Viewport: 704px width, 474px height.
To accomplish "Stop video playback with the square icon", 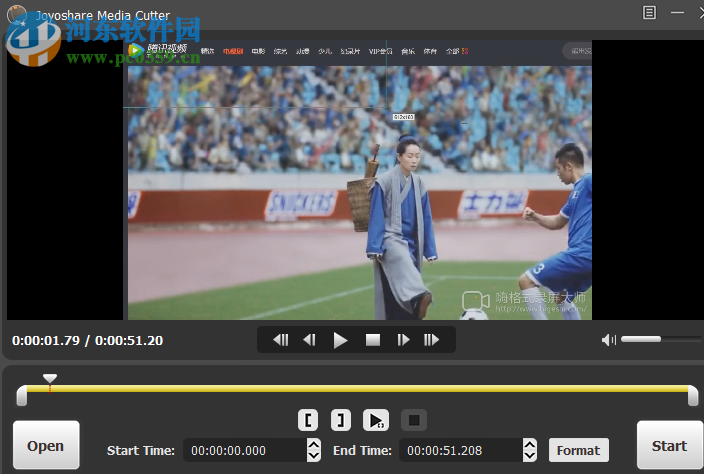I will 373,340.
